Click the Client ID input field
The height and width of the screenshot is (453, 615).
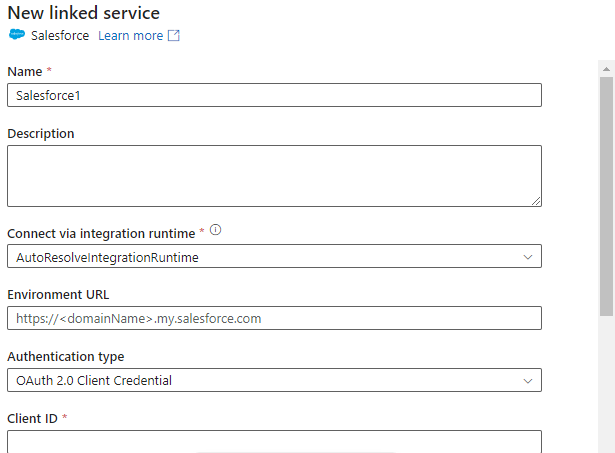coord(275,442)
